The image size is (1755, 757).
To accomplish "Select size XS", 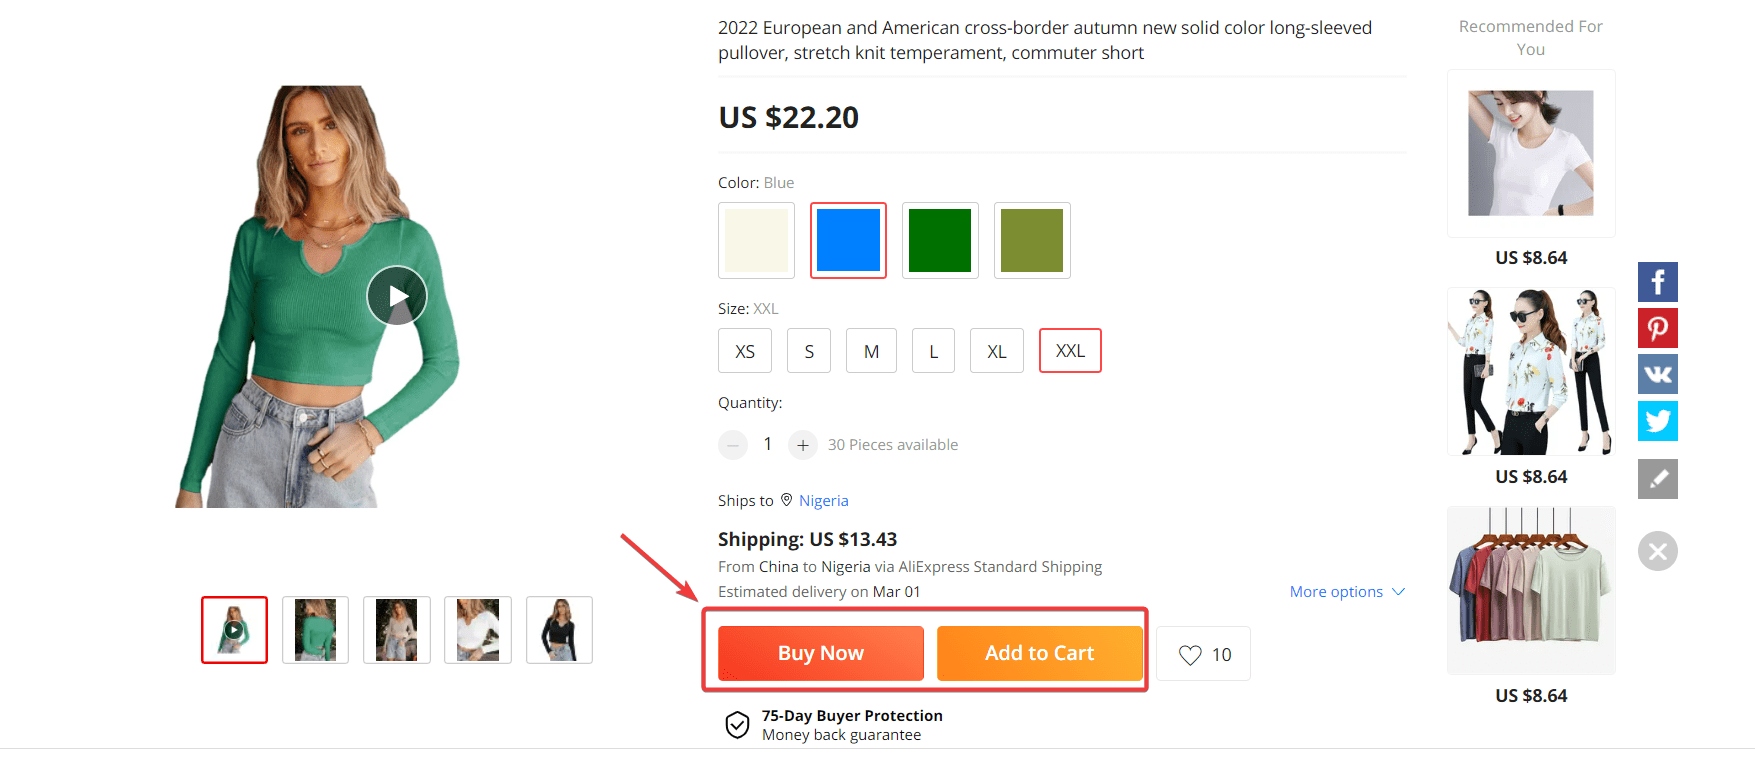I will click(x=744, y=350).
